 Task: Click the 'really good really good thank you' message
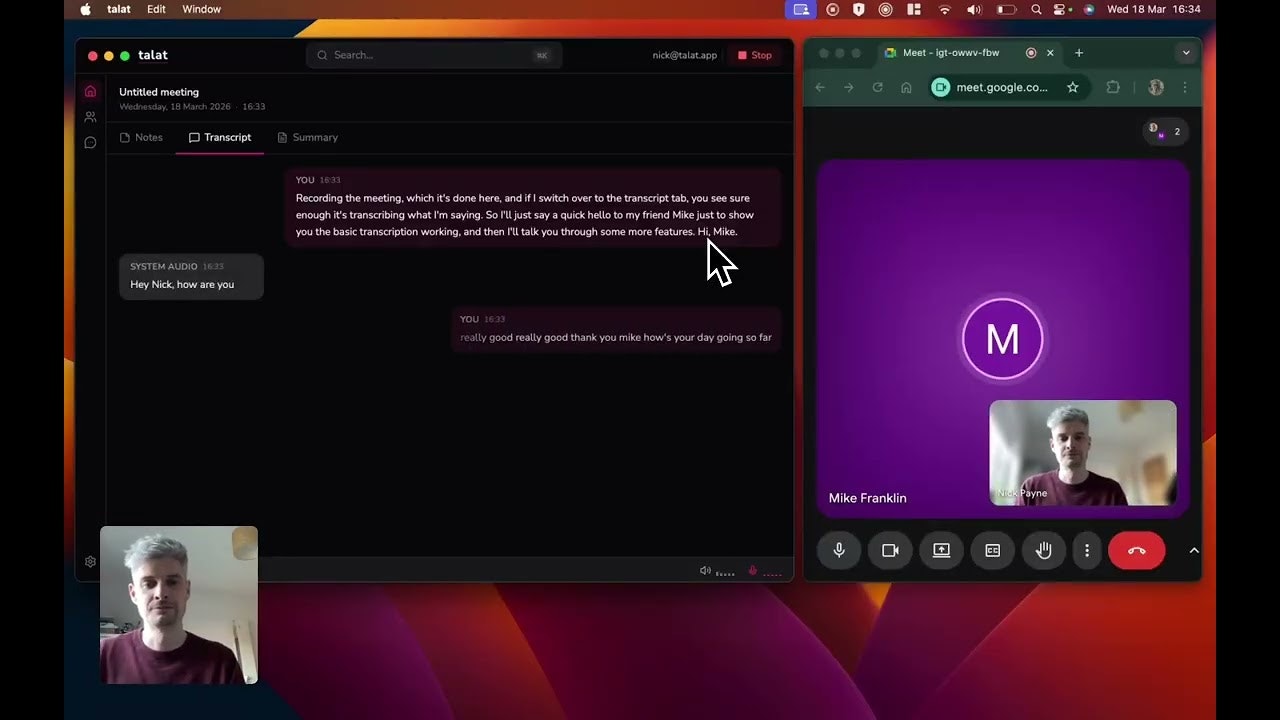(616, 329)
